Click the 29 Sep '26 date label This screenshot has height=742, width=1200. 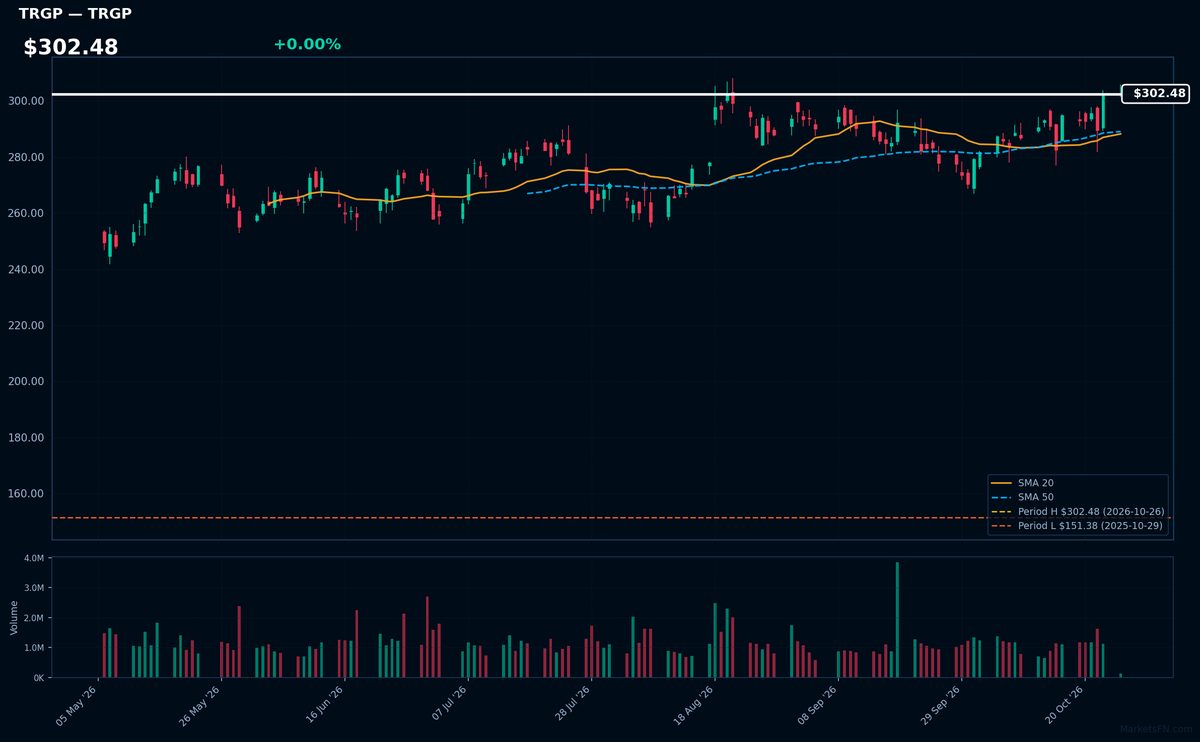click(x=940, y=706)
